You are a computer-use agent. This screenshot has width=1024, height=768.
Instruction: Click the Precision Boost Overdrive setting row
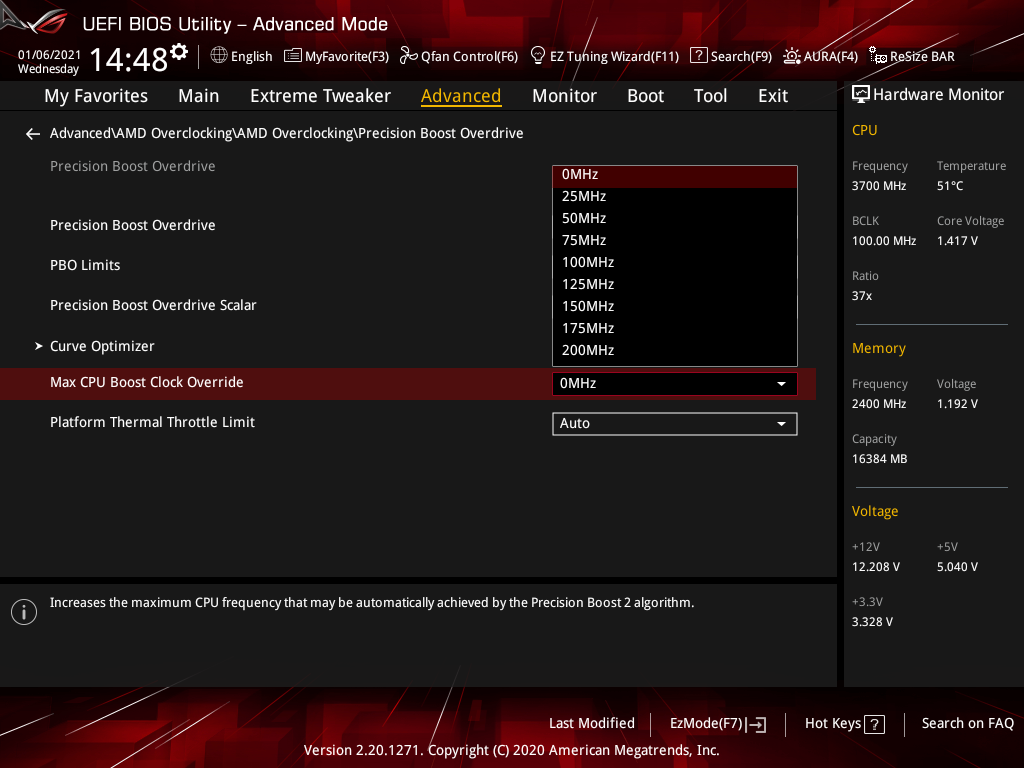[133, 225]
